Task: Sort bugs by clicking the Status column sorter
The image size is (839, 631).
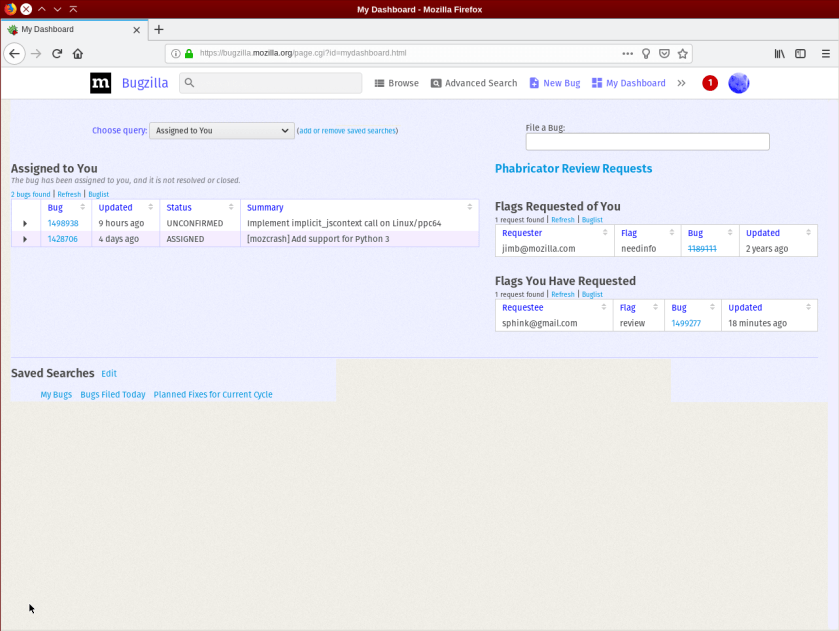Action: tap(230, 207)
